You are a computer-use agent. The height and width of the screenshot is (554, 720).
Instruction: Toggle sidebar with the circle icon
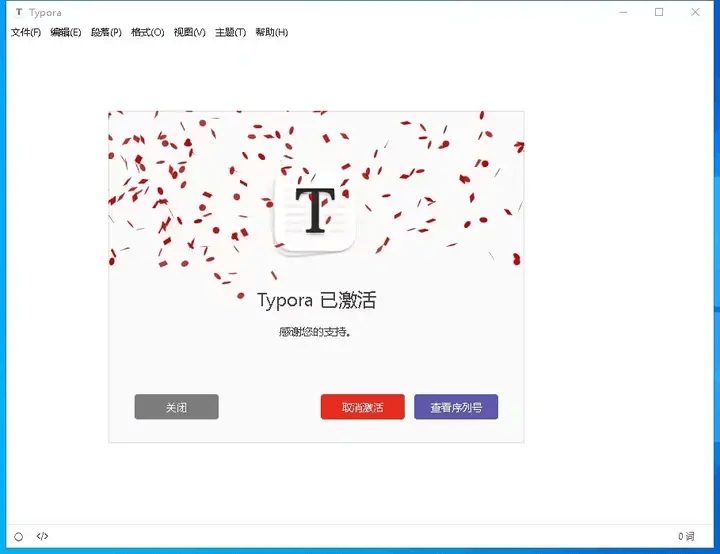click(18, 537)
